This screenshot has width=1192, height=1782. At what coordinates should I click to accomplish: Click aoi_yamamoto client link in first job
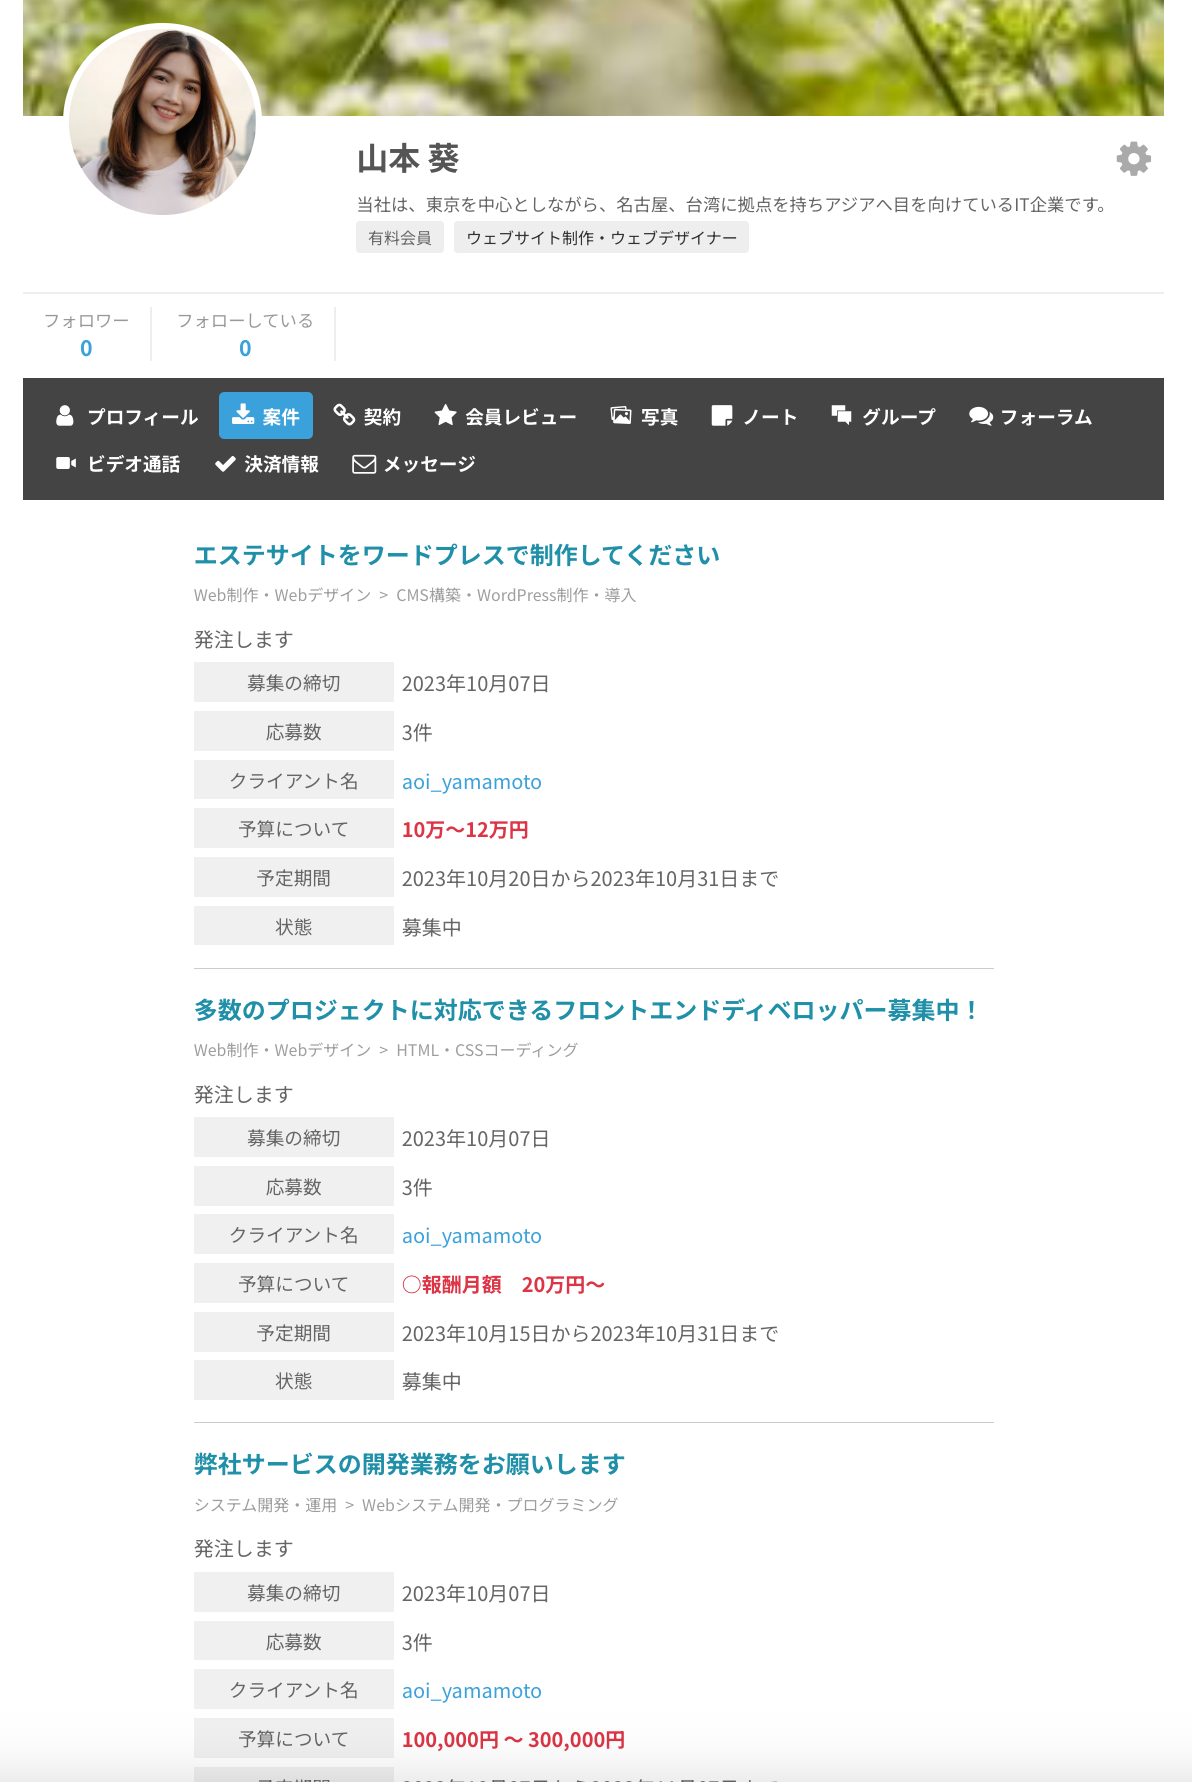pyautogui.click(x=471, y=782)
